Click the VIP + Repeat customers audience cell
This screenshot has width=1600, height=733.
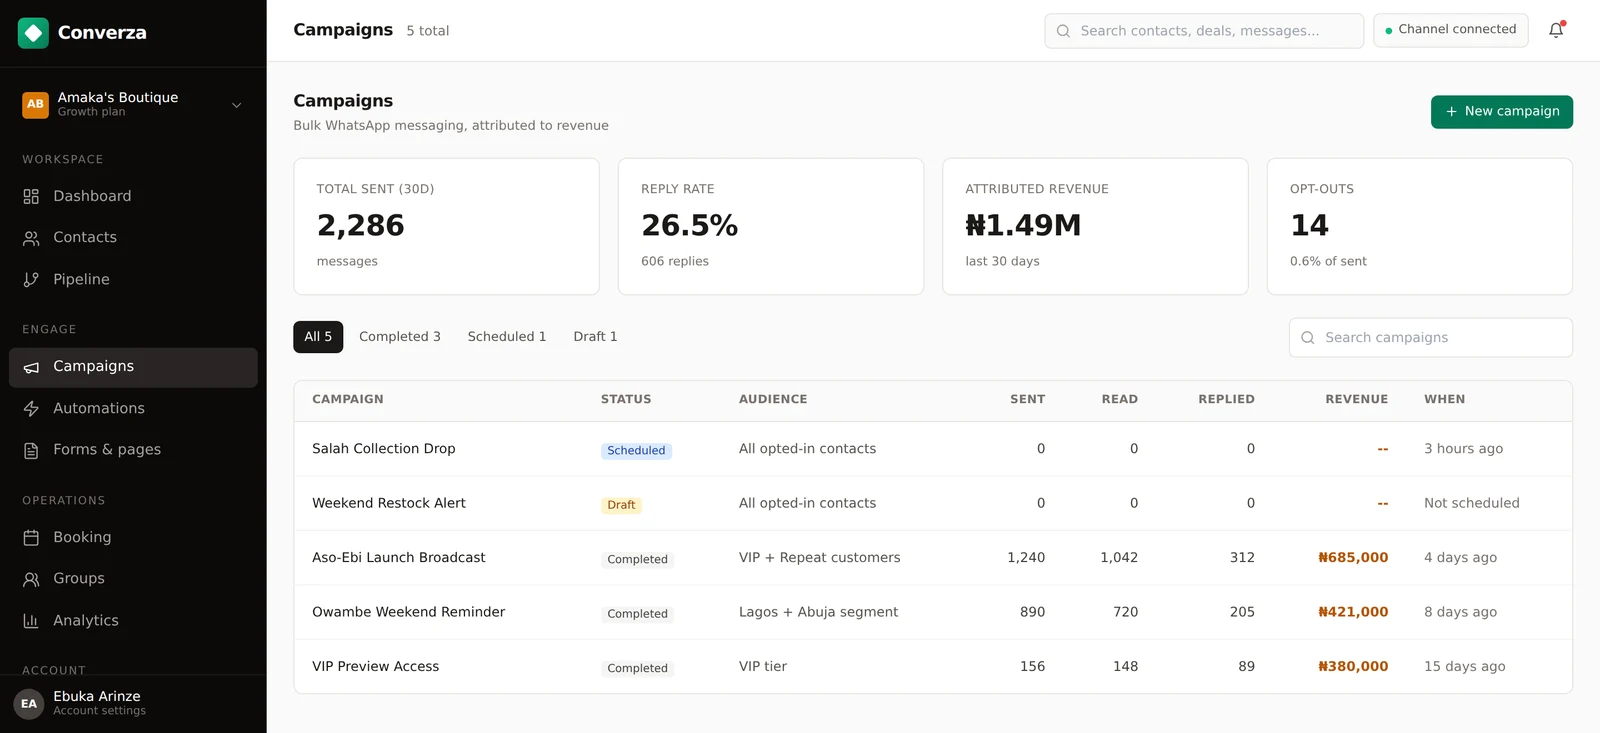click(820, 558)
